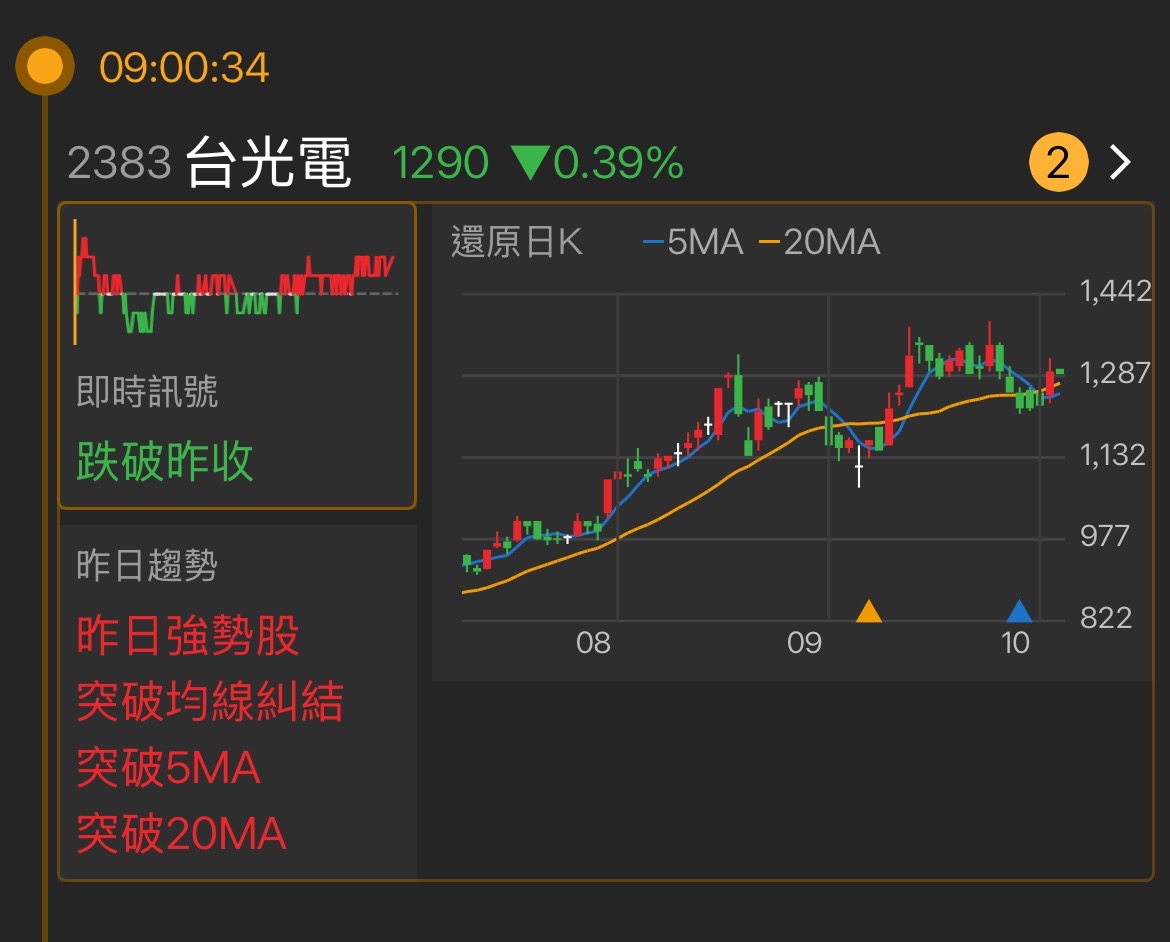Tap the green down-triangle beside 0.39%
The width and height of the screenshot is (1170, 942).
[x=528, y=162]
